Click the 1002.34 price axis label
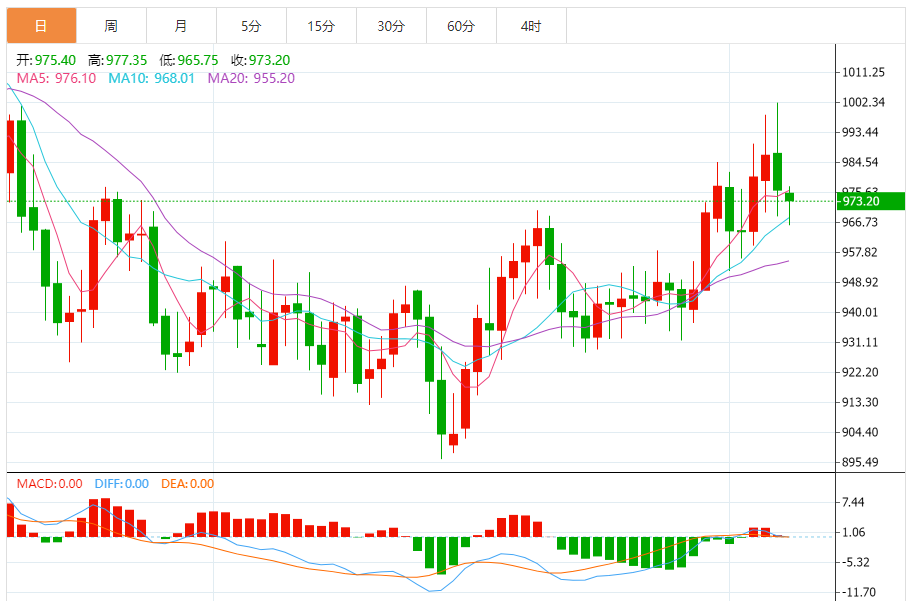This screenshot has width=911, height=601. pos(863,102)
